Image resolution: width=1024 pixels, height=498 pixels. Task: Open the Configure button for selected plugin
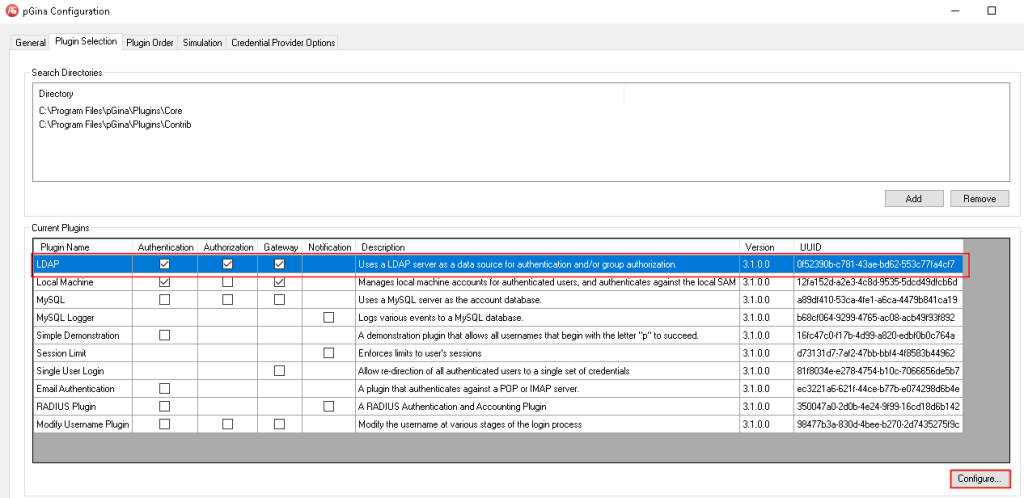(979, 479)
